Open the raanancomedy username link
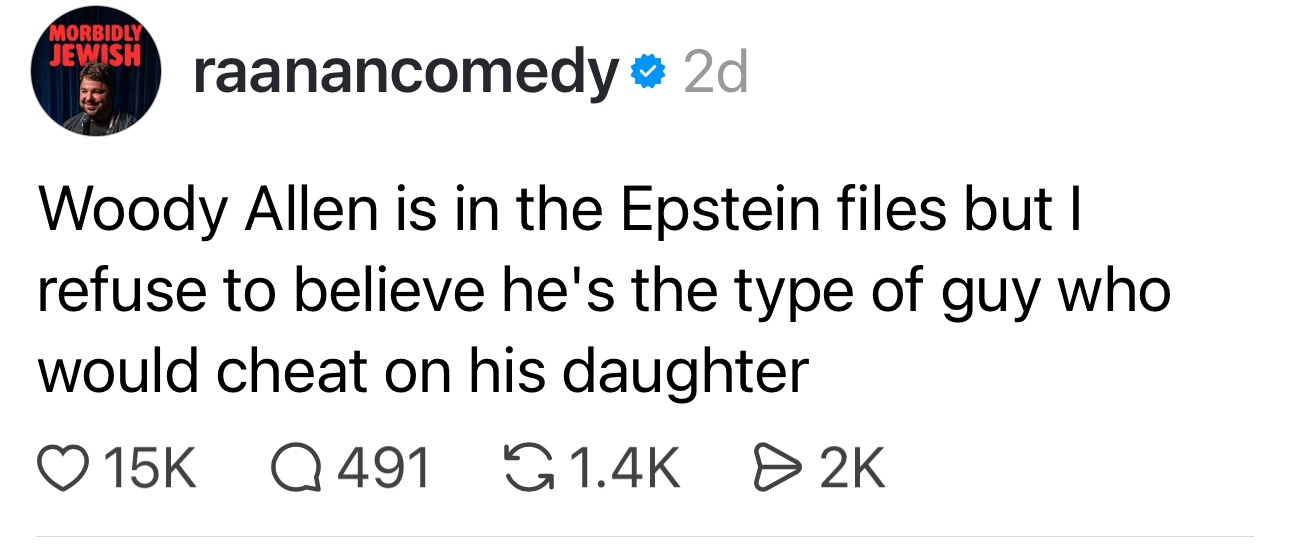Viewport: 1290px width, 549px height. [x=406, y=73]
